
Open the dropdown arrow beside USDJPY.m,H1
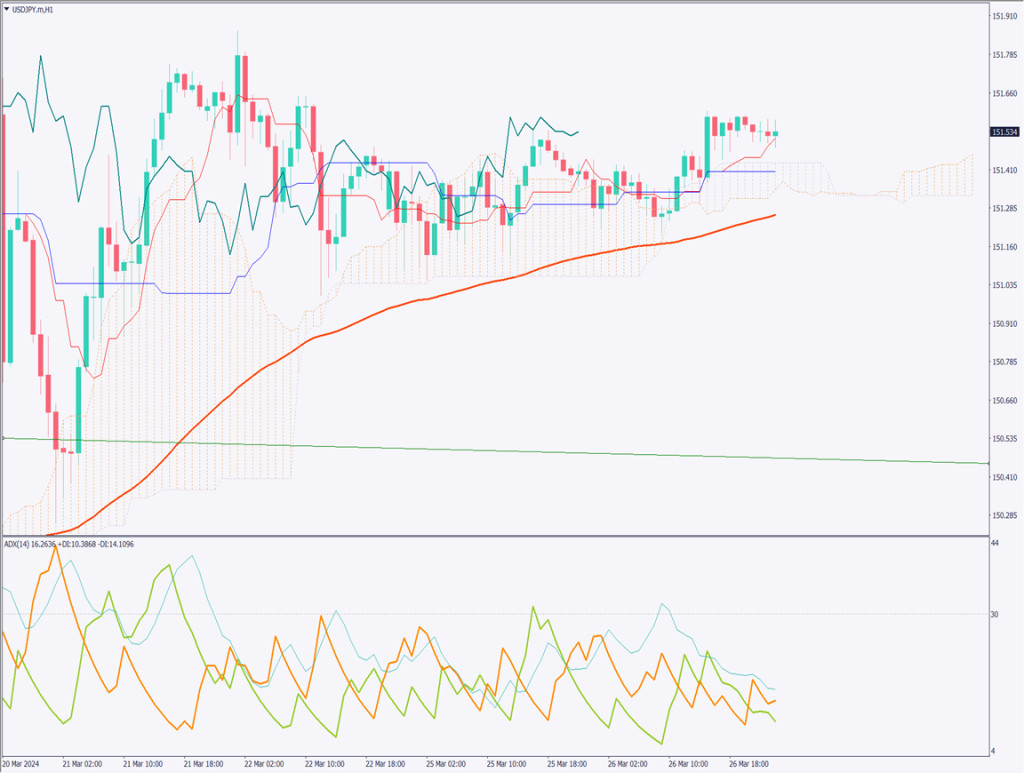pyautogui.click(x=7, y=9)
